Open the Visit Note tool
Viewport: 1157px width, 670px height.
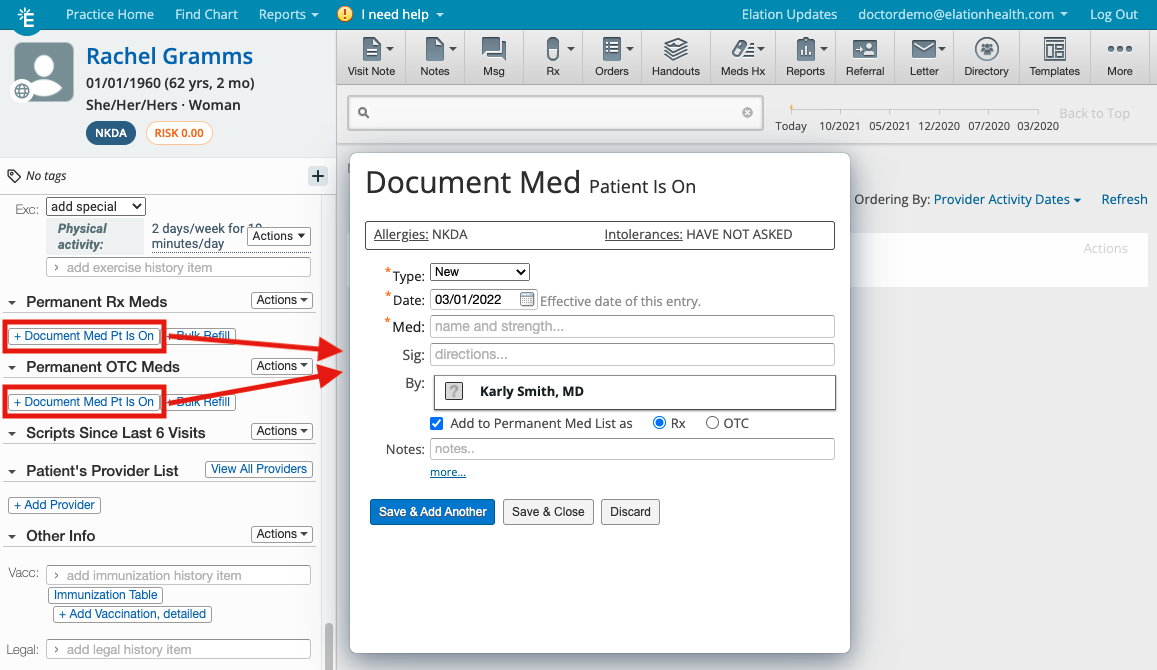(370, 55)
